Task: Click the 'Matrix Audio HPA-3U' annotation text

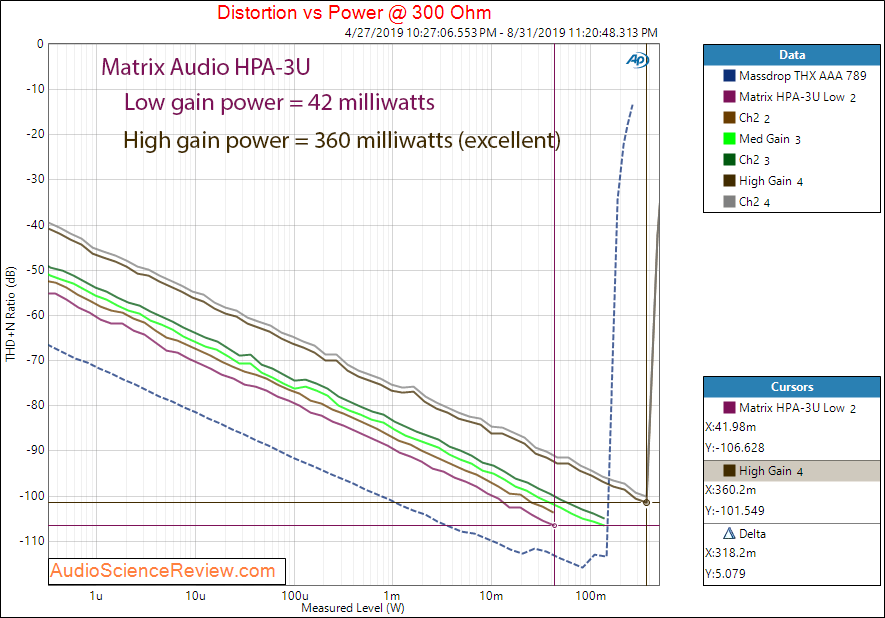Action: [x=205, y=67]
